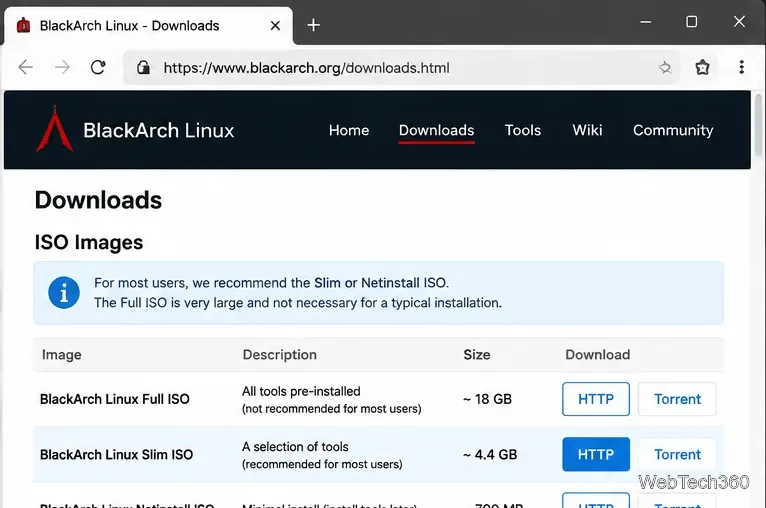This screenshot has height=508, width=766.
Task: Open the Wiki nav item
Action: [587, 130]
